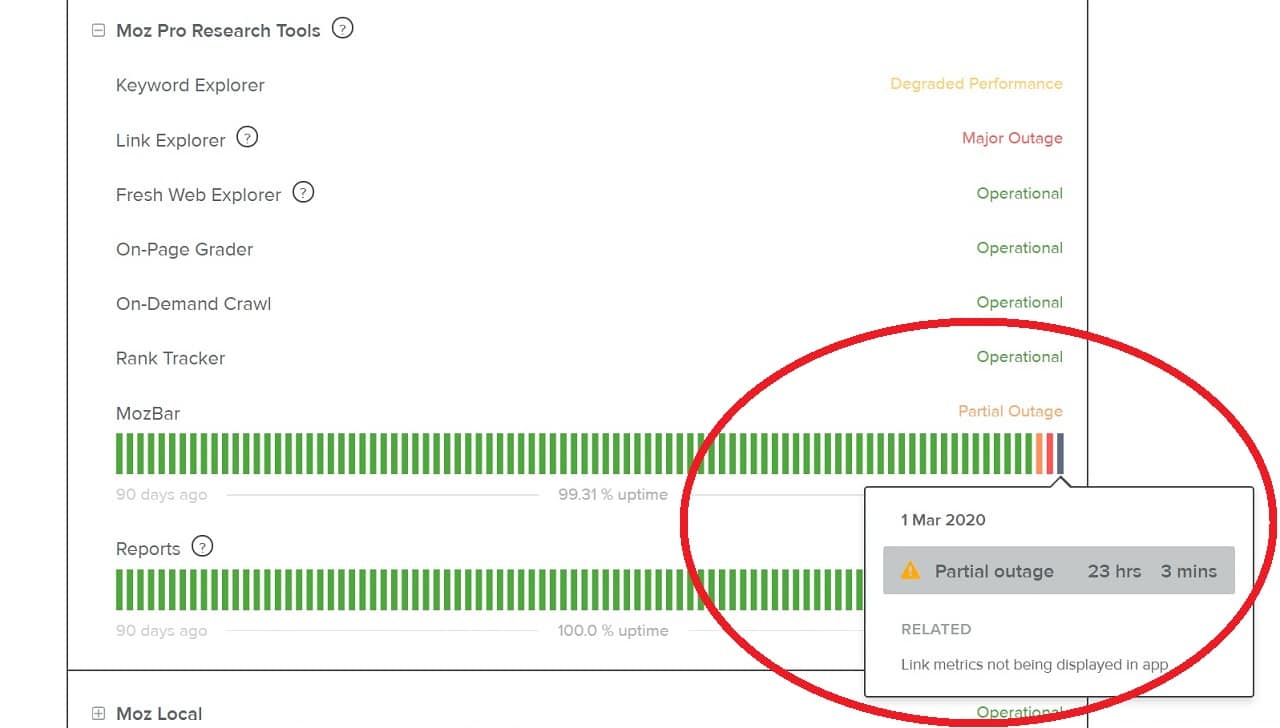
Task: Click the Rank Tracker component name
Action: point(170,358)
